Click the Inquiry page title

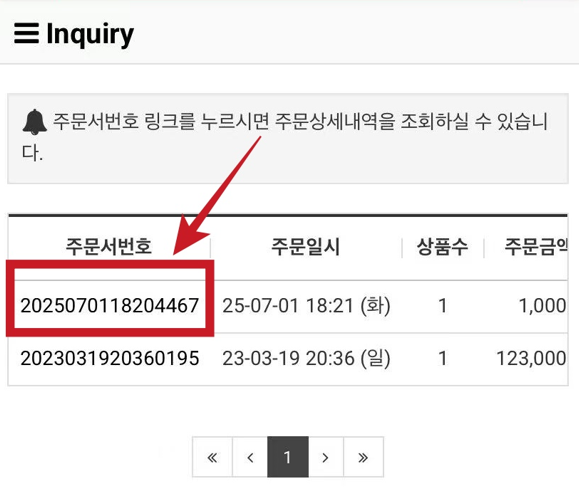[x=90, y=34]
